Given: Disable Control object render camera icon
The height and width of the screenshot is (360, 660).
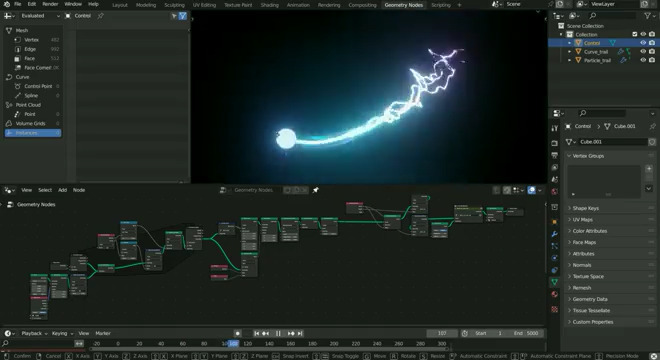Looking at the screenshot, I should click(652, 43).
